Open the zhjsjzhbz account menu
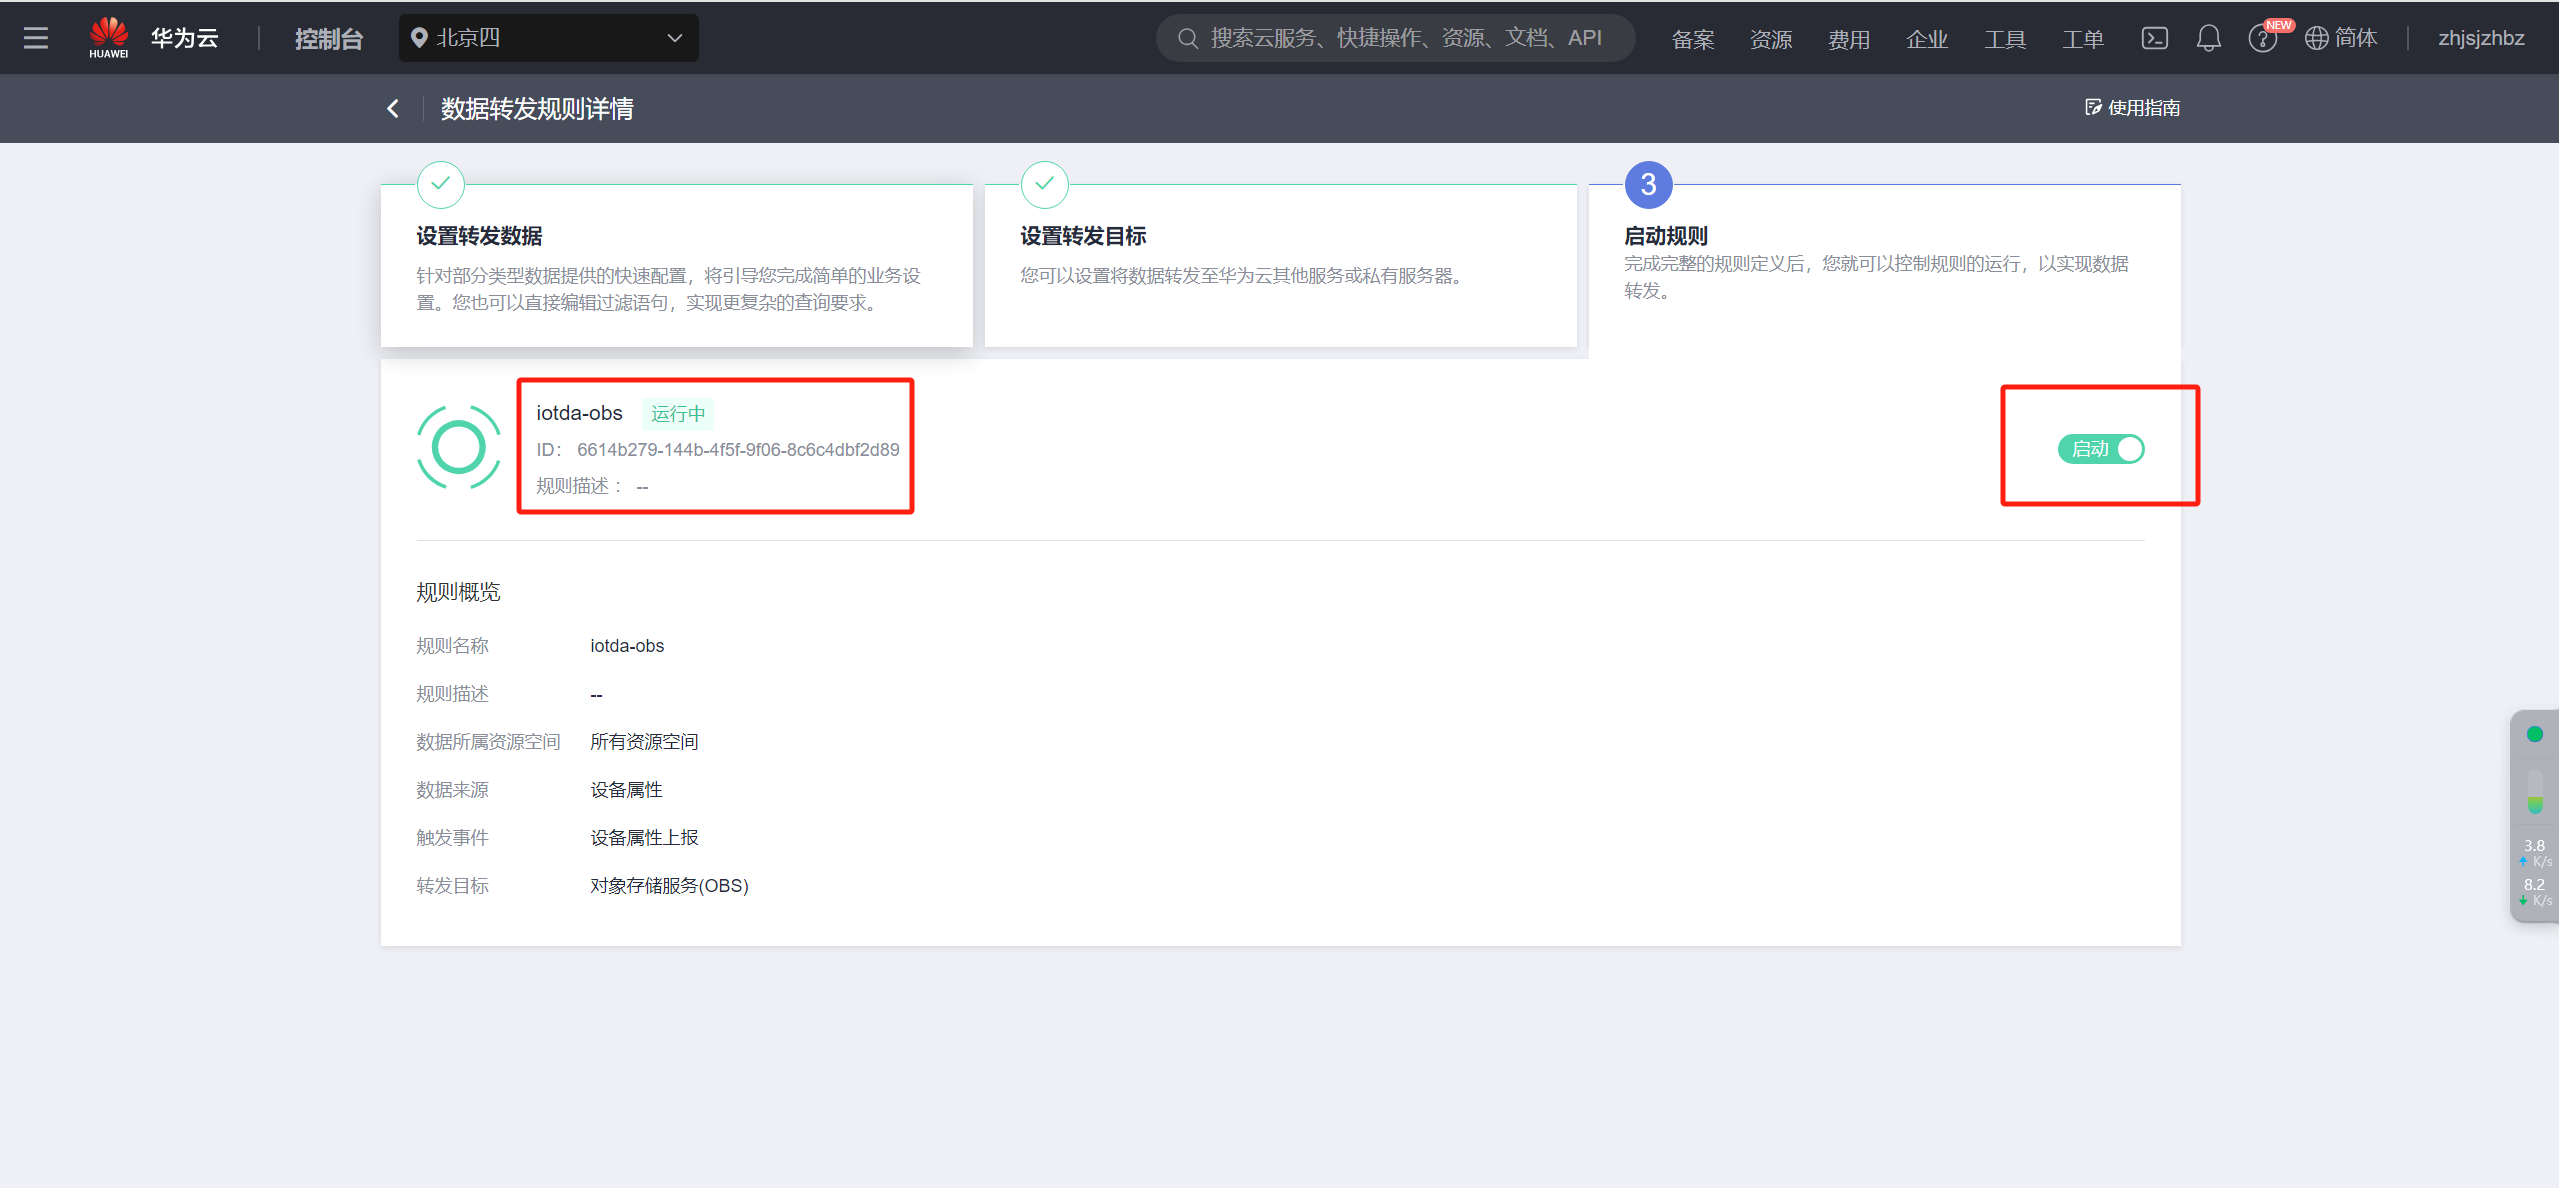 (x=2480, y=38)
